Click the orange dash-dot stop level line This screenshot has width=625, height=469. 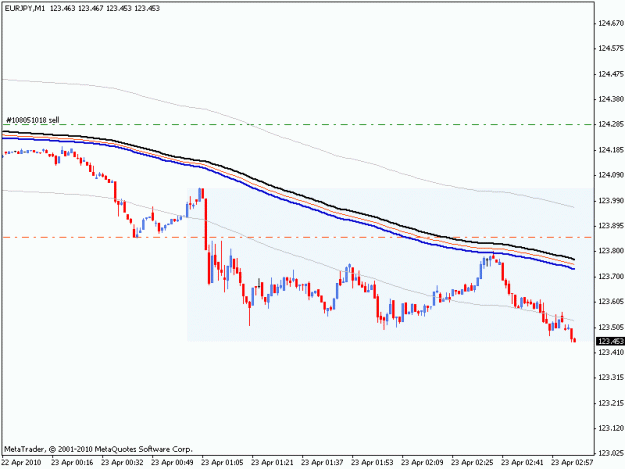point(297,237)
